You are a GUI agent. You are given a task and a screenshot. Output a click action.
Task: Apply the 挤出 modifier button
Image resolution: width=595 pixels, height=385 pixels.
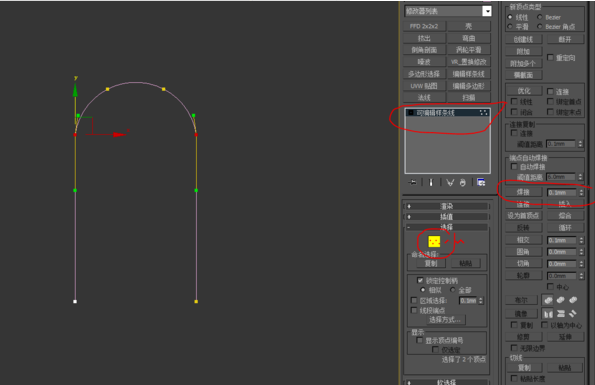tap(424, 38)
